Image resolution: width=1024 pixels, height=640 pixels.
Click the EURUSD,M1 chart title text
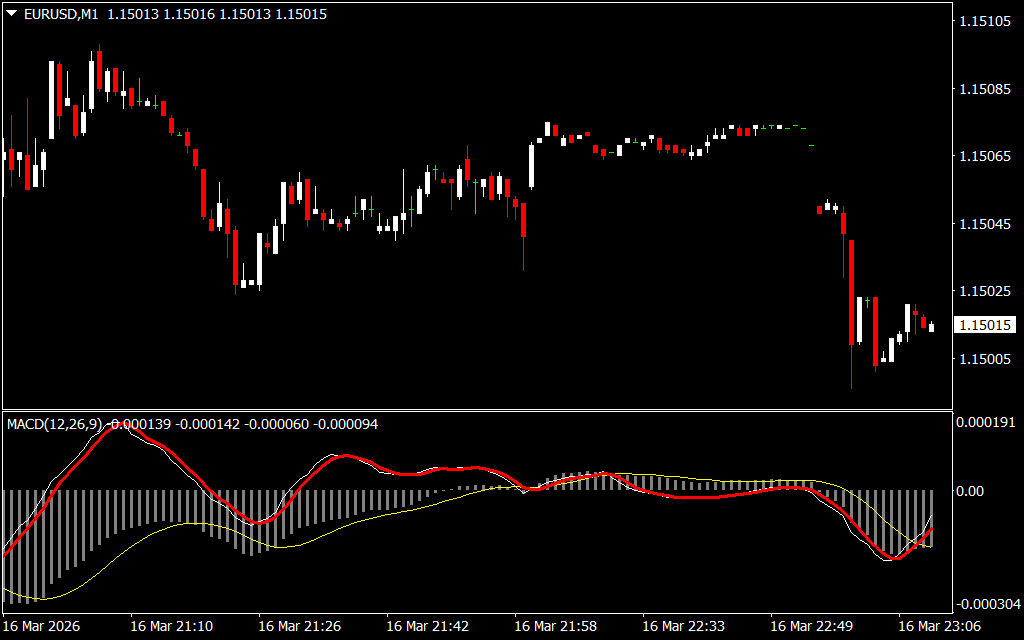[62, 14]
